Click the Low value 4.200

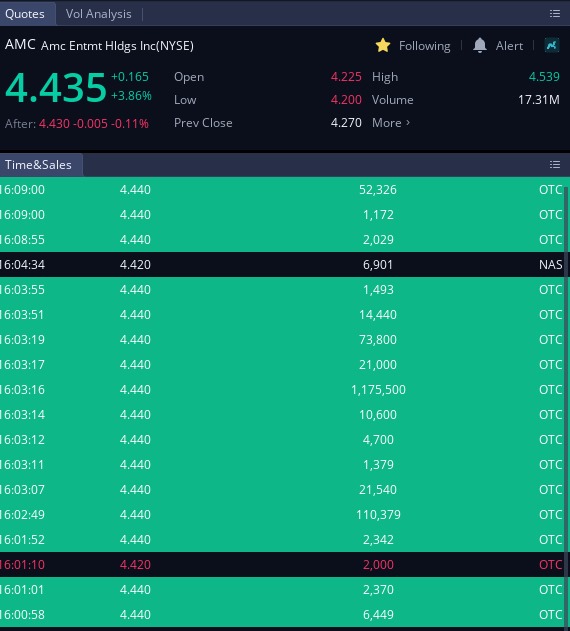tap(346, 99)
